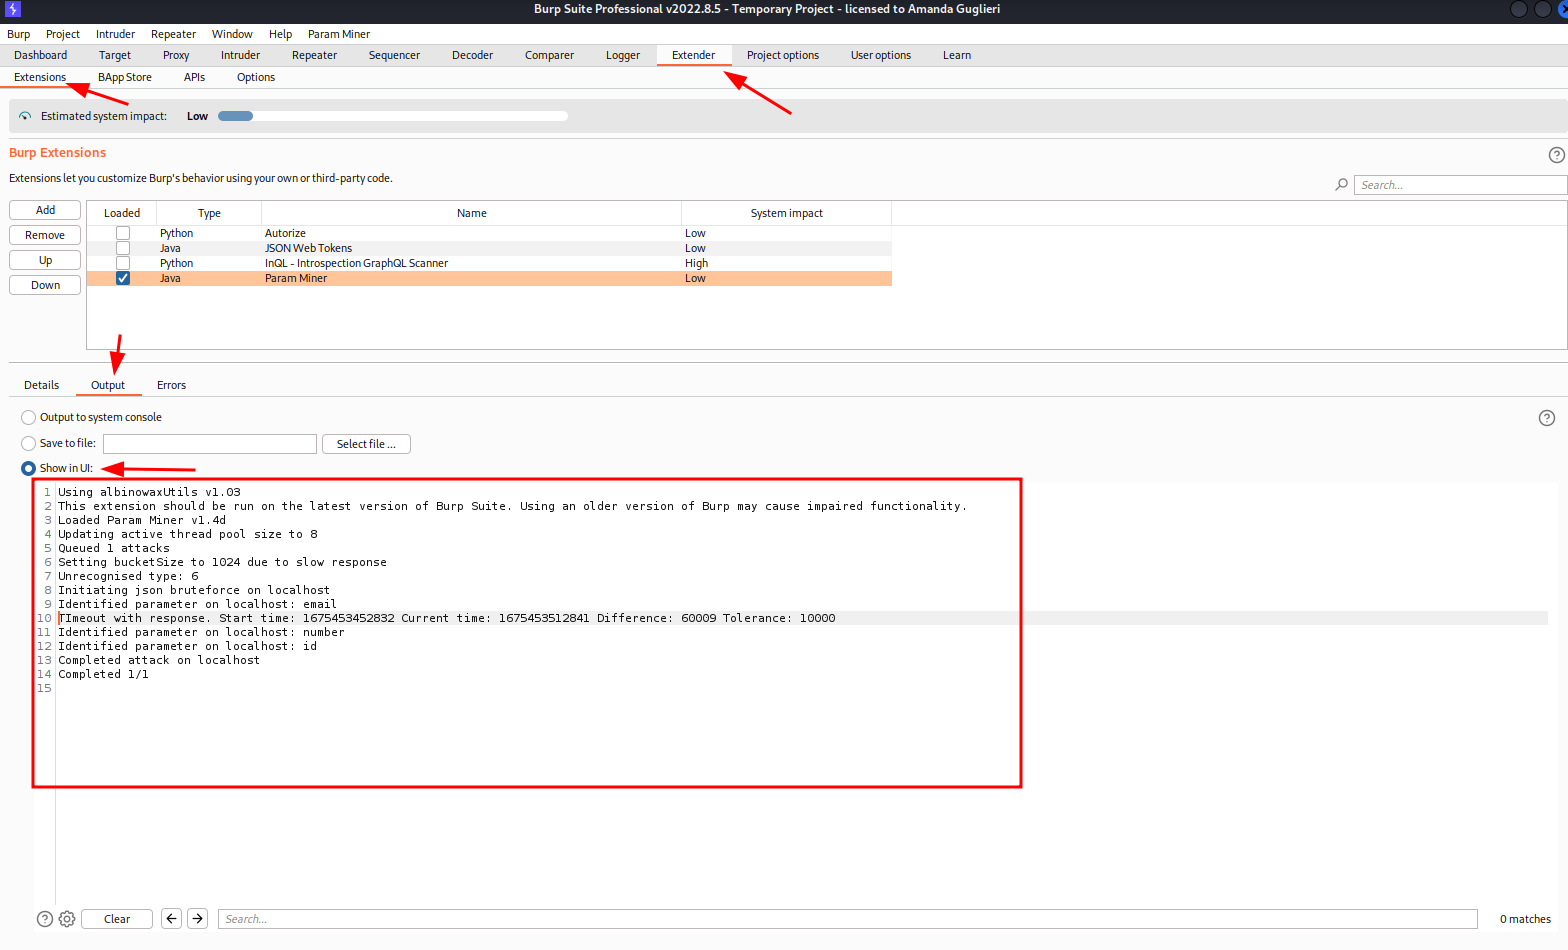The width and height of the screenshot is (1568, 950).
Task: Click the Burp Suite logo icon in title bar
Action: 13,9
